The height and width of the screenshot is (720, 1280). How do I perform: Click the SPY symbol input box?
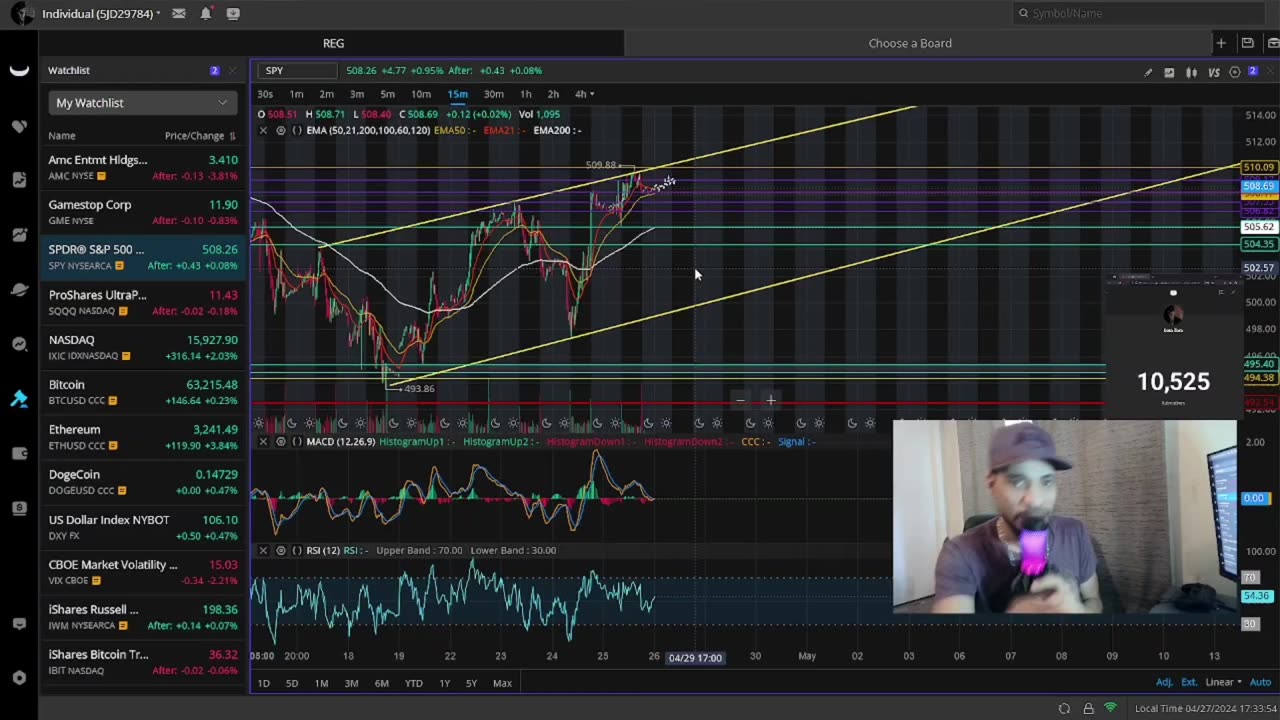(297, 71)
